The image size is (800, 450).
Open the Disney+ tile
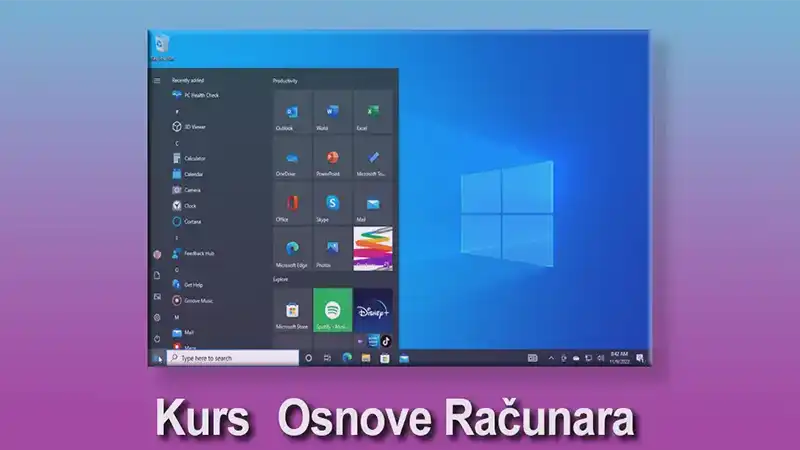(x=372, y=310)
